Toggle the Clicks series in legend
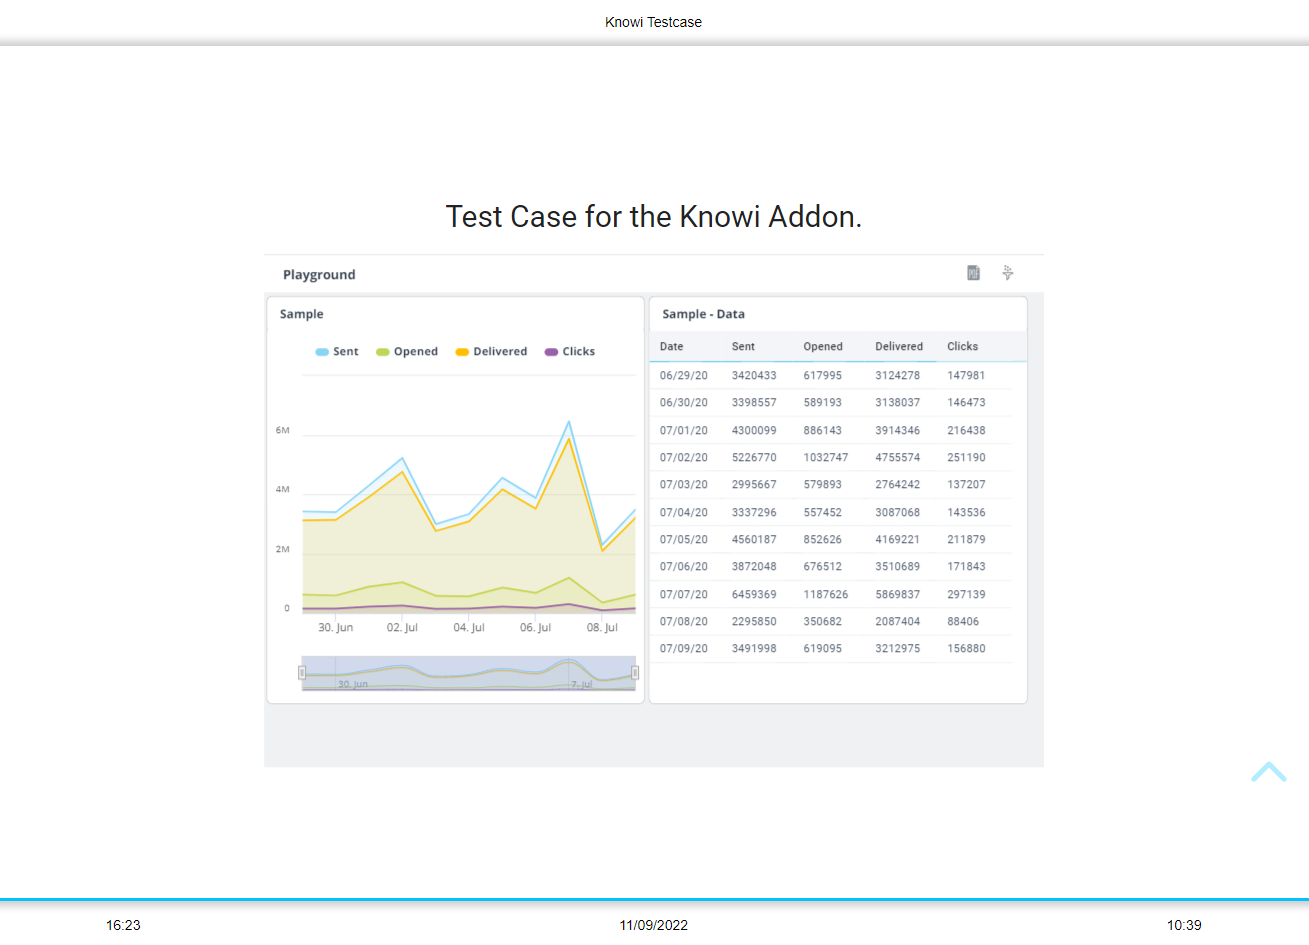Image resolution: width=1309 pixels, height=945 pixels. (x=570, y=352)
